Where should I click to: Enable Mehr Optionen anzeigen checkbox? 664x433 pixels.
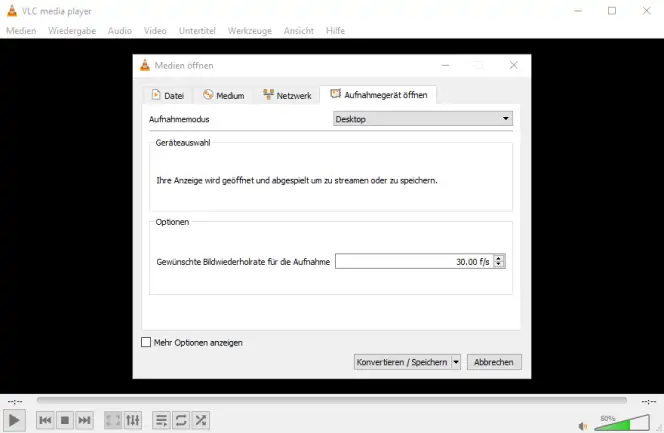[x=146, y=342]
